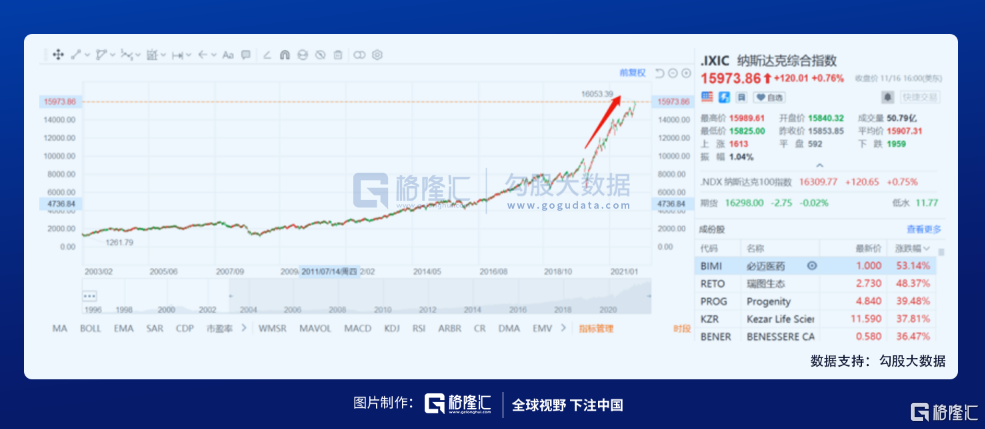Undo chart action with the reset arrow
The image size is (985, 429).
660,73
